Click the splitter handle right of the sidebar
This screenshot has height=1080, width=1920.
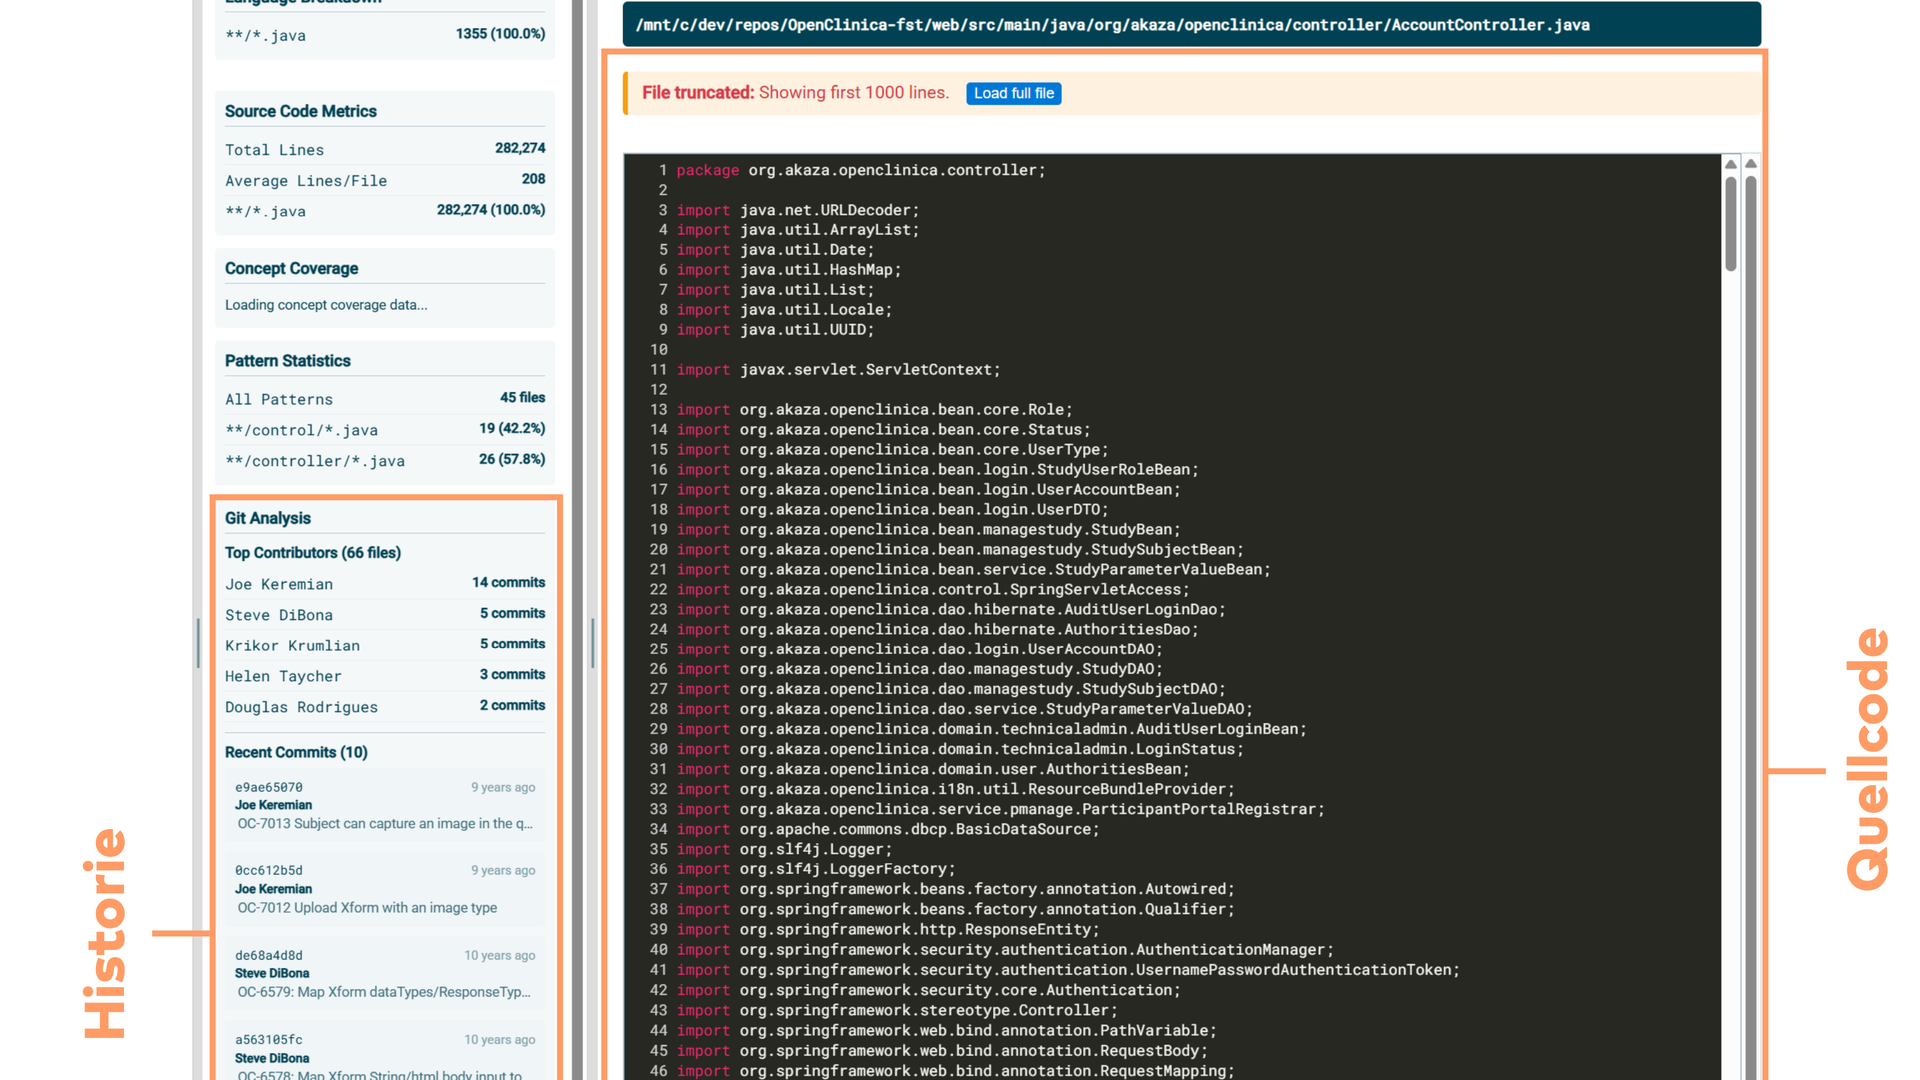pyautogui.click(x=593, y=642)
